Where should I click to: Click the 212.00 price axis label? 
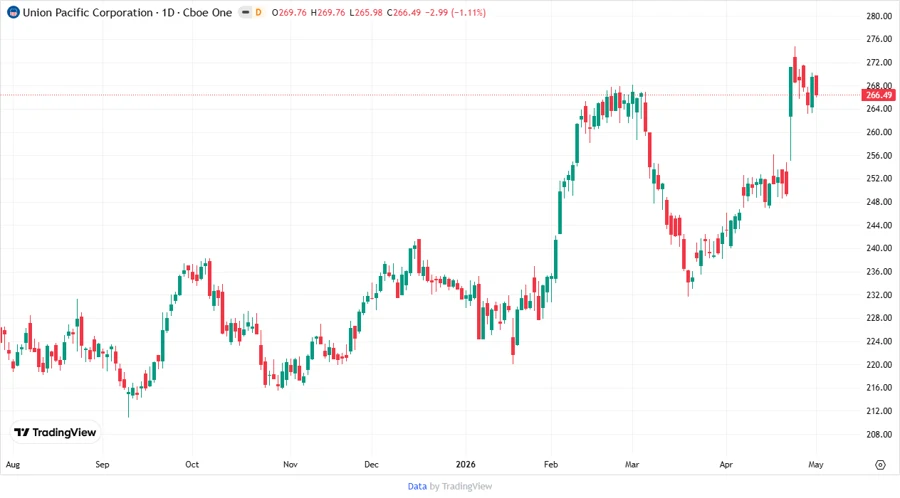[879, 411]
